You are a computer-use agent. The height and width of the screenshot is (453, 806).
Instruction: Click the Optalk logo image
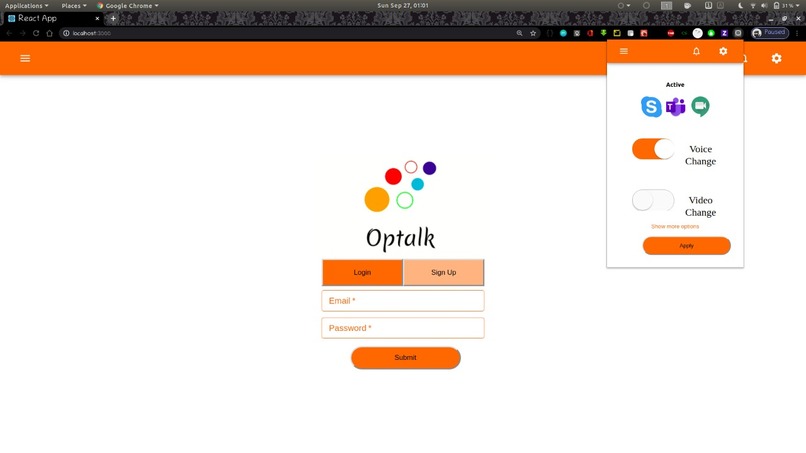click(x=400, y=205)
